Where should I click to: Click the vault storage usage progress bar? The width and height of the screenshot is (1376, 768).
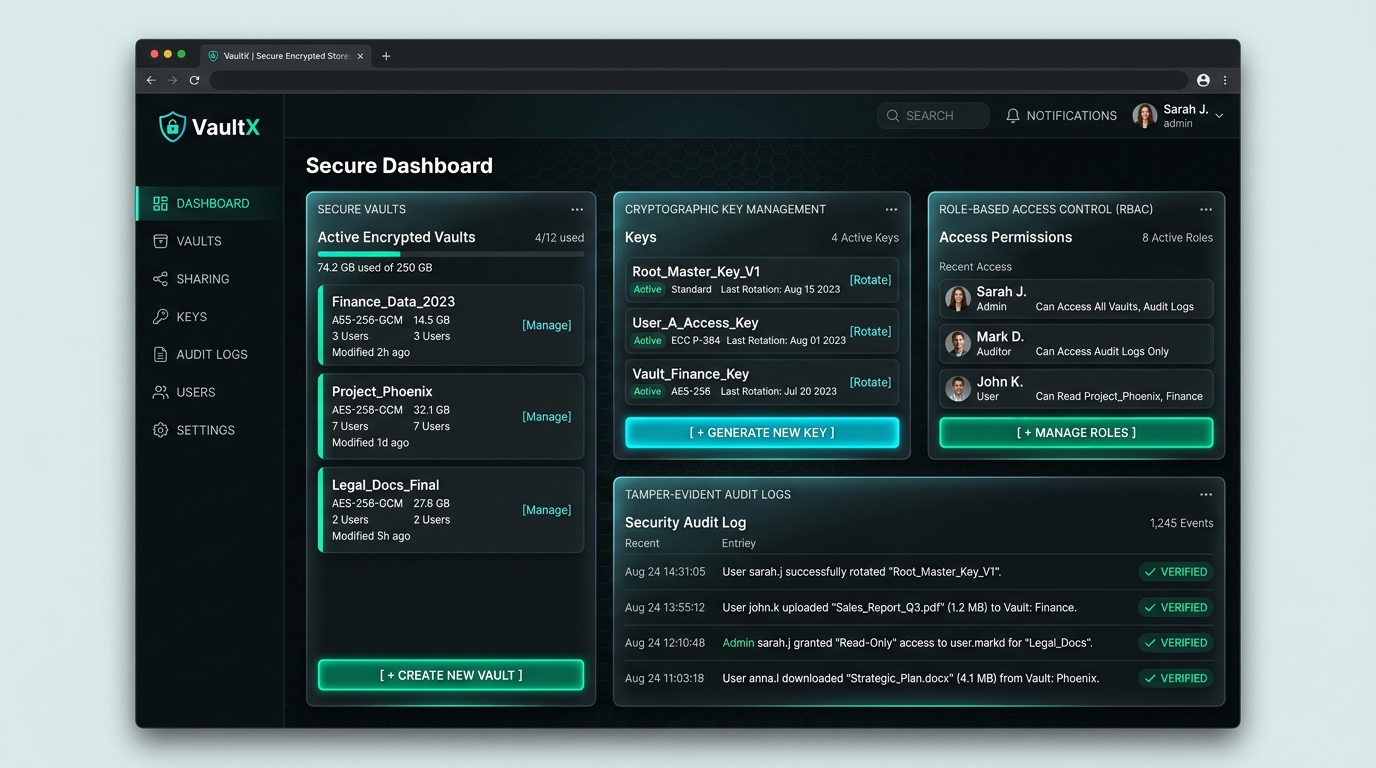click(451, 254)
